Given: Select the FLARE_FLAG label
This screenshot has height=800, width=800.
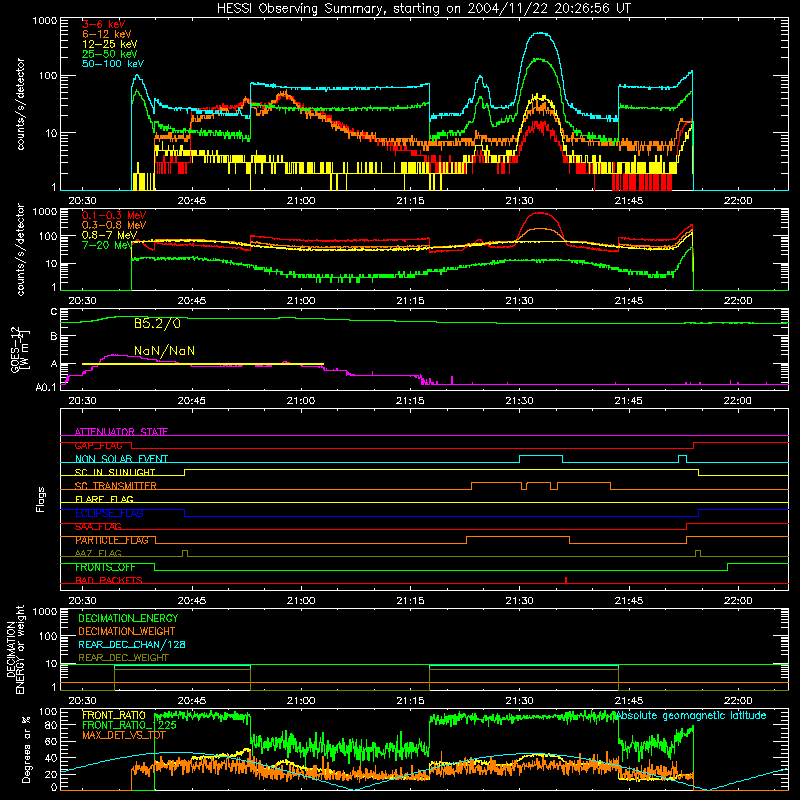Looking at the screenshot, I should [104, 499].
